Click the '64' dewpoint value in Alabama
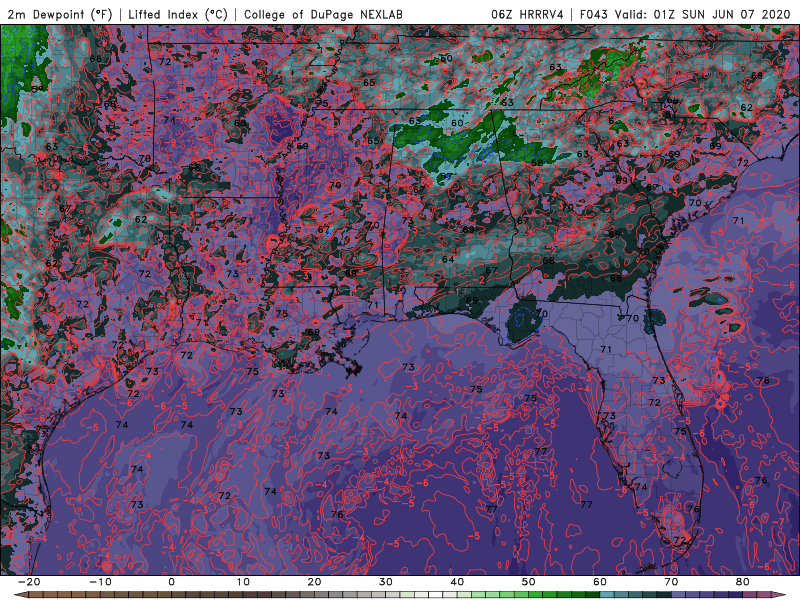This screenshot has width=800, height=600. point(448,260)
